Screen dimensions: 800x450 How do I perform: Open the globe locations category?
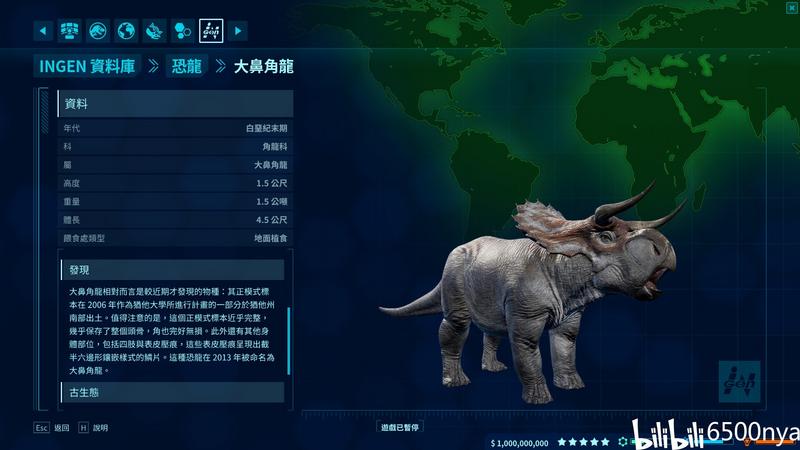pos(126,31)
